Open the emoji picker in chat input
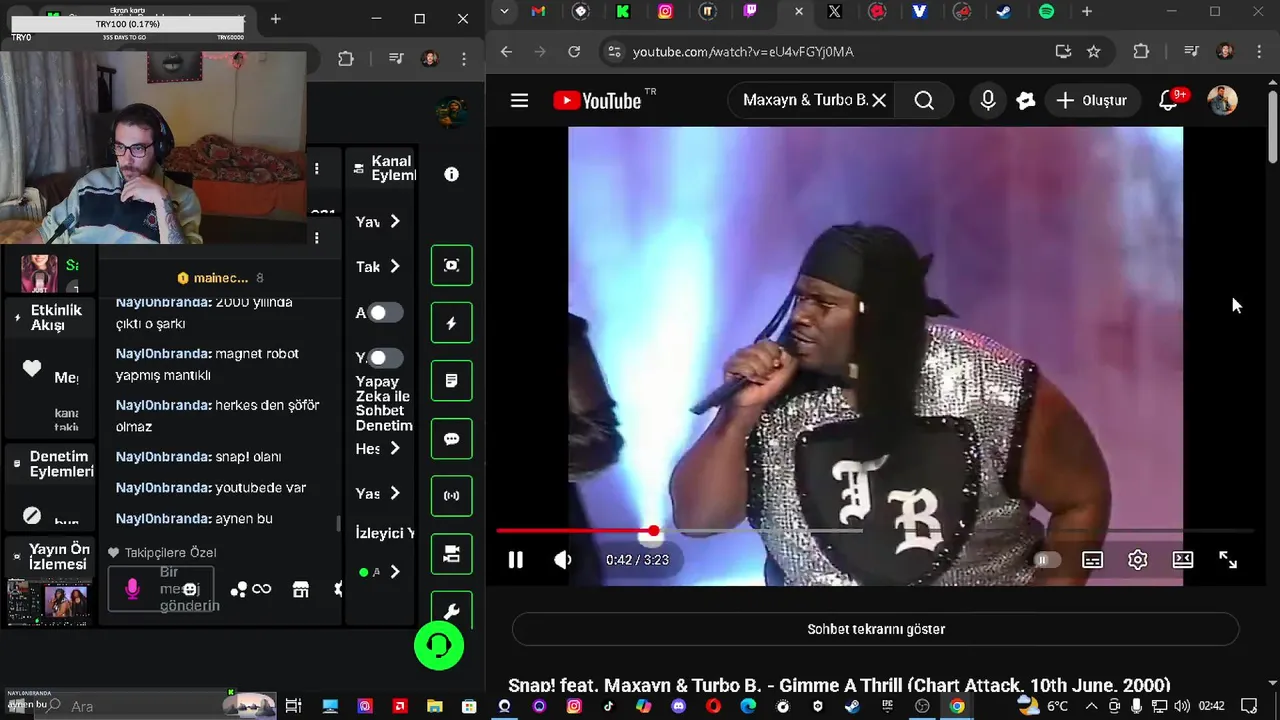Viewport: 1280px width, 720px height. pyautogui.click(x=190, y=590)
